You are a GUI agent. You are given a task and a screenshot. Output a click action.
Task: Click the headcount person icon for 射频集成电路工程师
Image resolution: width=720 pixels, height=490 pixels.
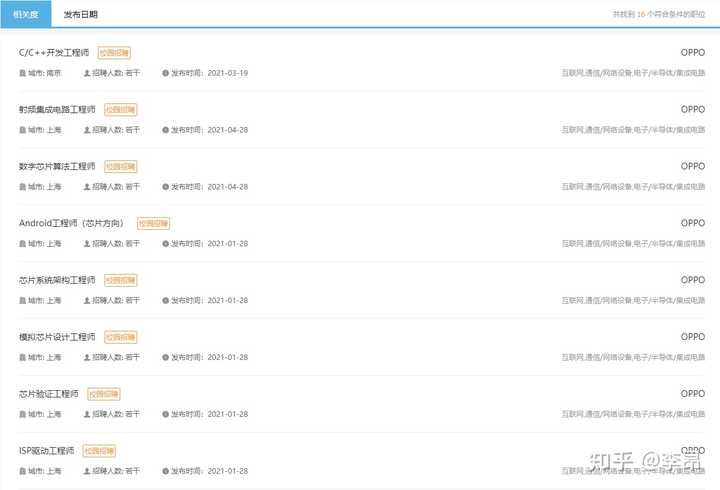coord(87,130)
